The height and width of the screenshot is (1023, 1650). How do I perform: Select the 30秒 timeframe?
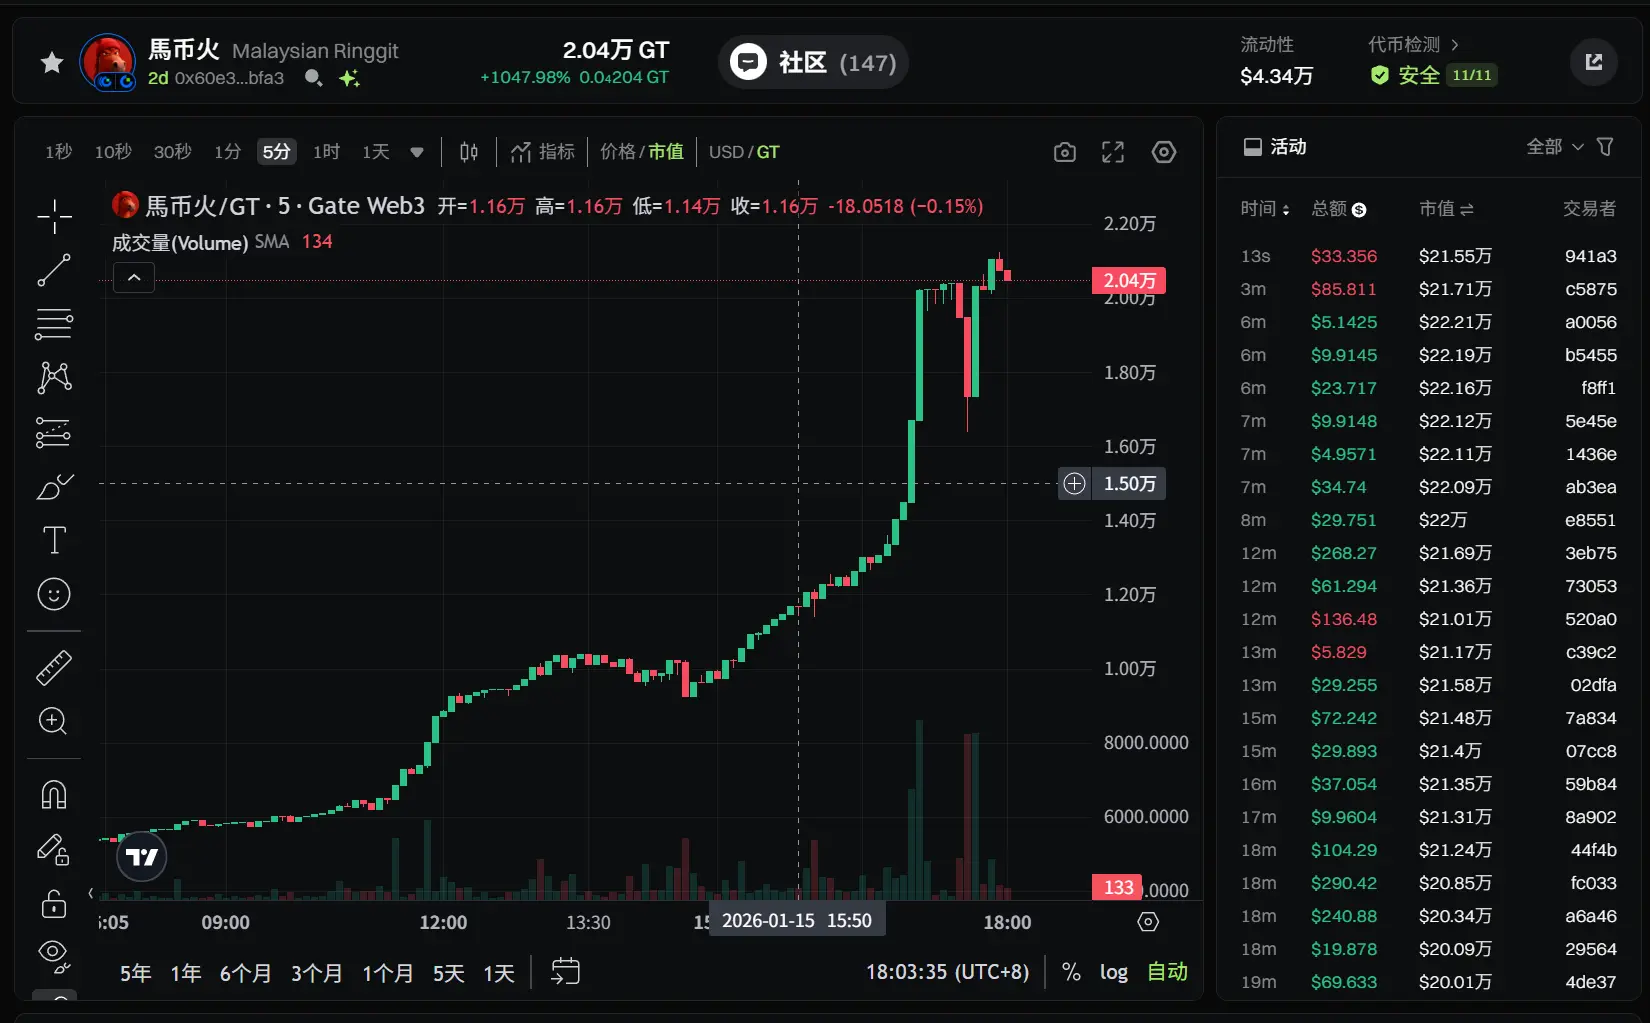tap(172, 152)
